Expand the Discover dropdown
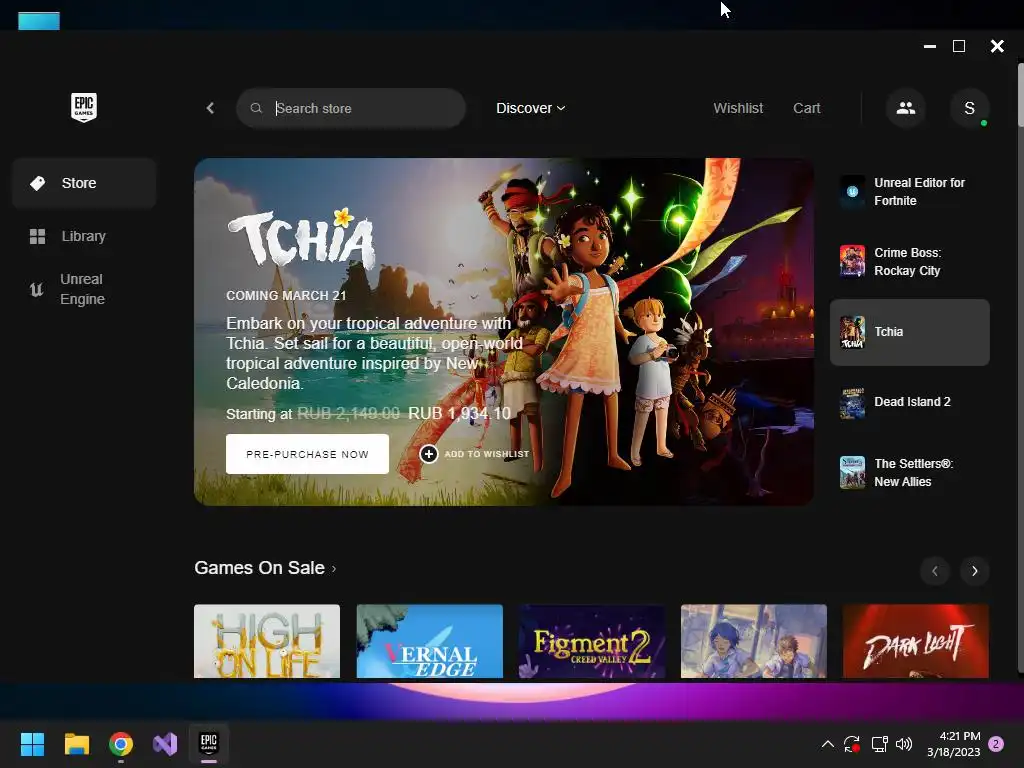This screenshot has width=1024, height=768. [530, 108]
